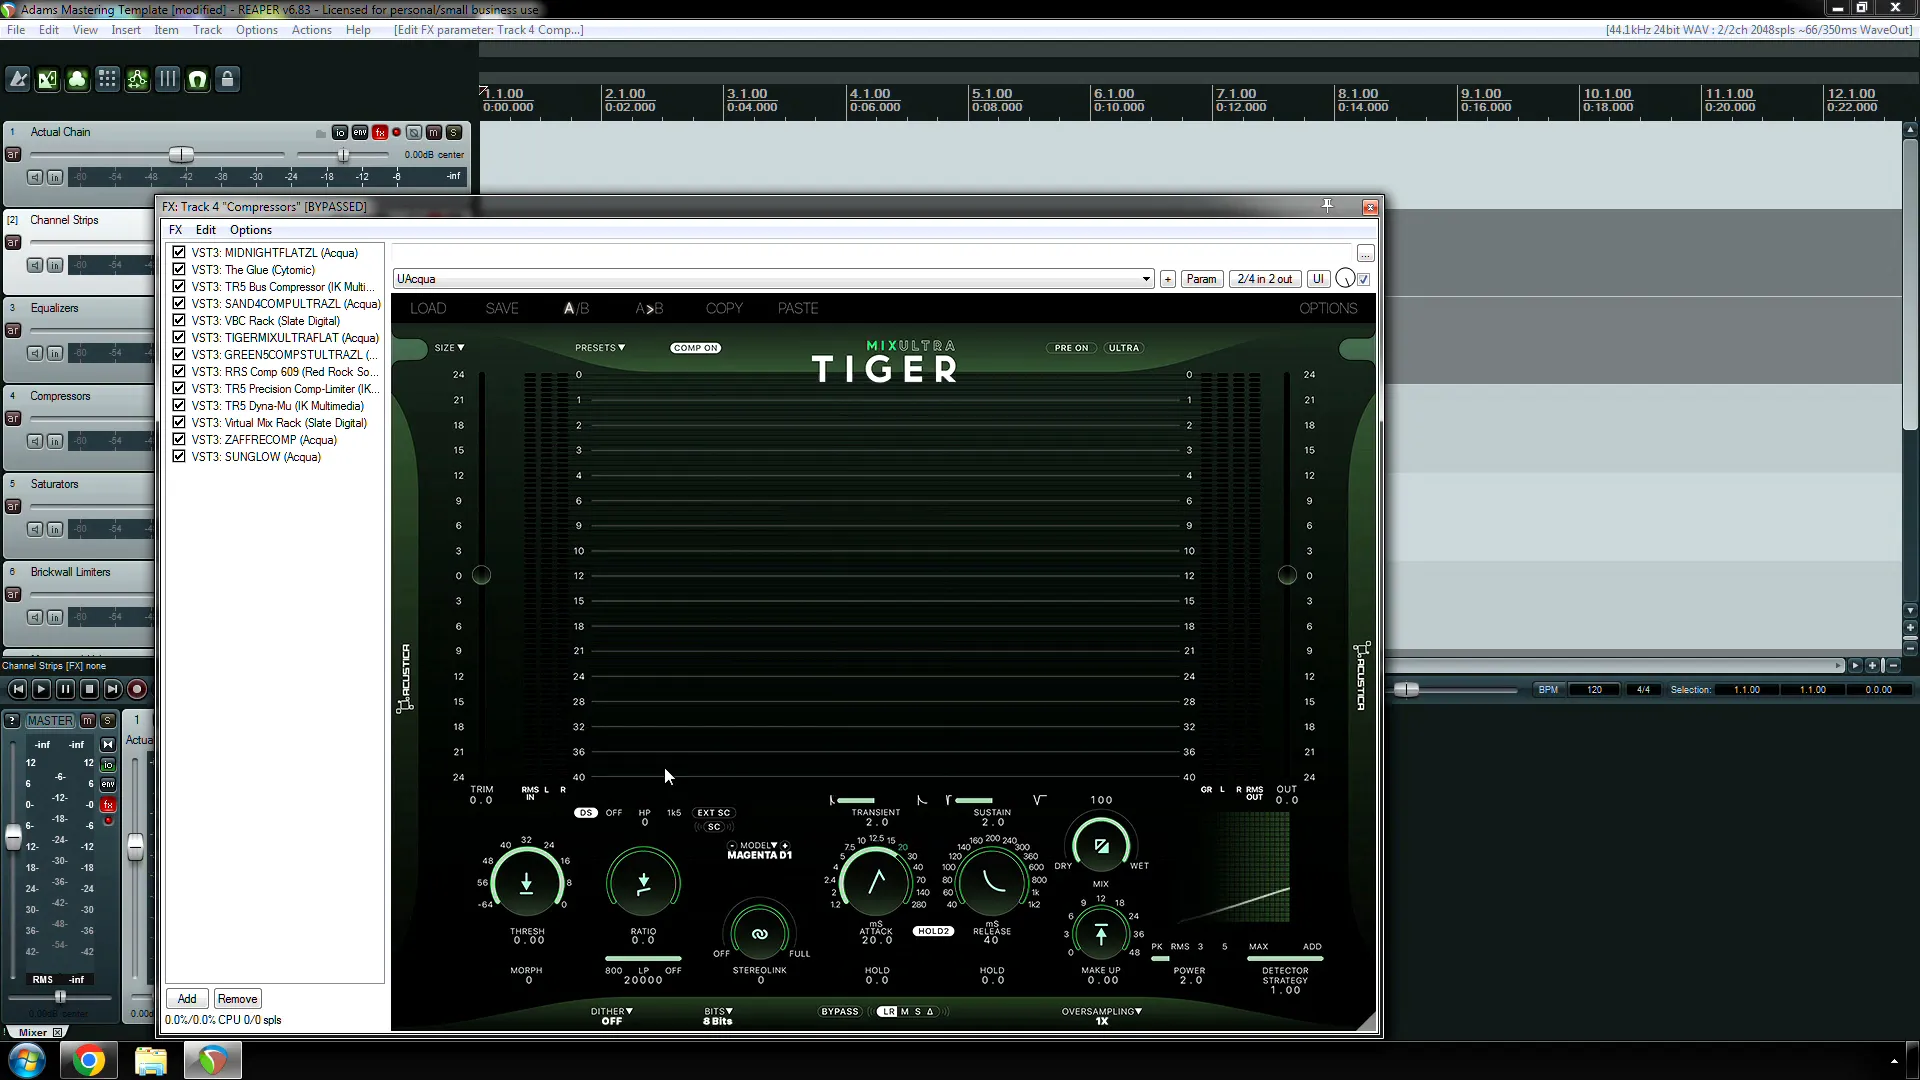Click LOAD in the Tiger plugin header

[428, 308]
